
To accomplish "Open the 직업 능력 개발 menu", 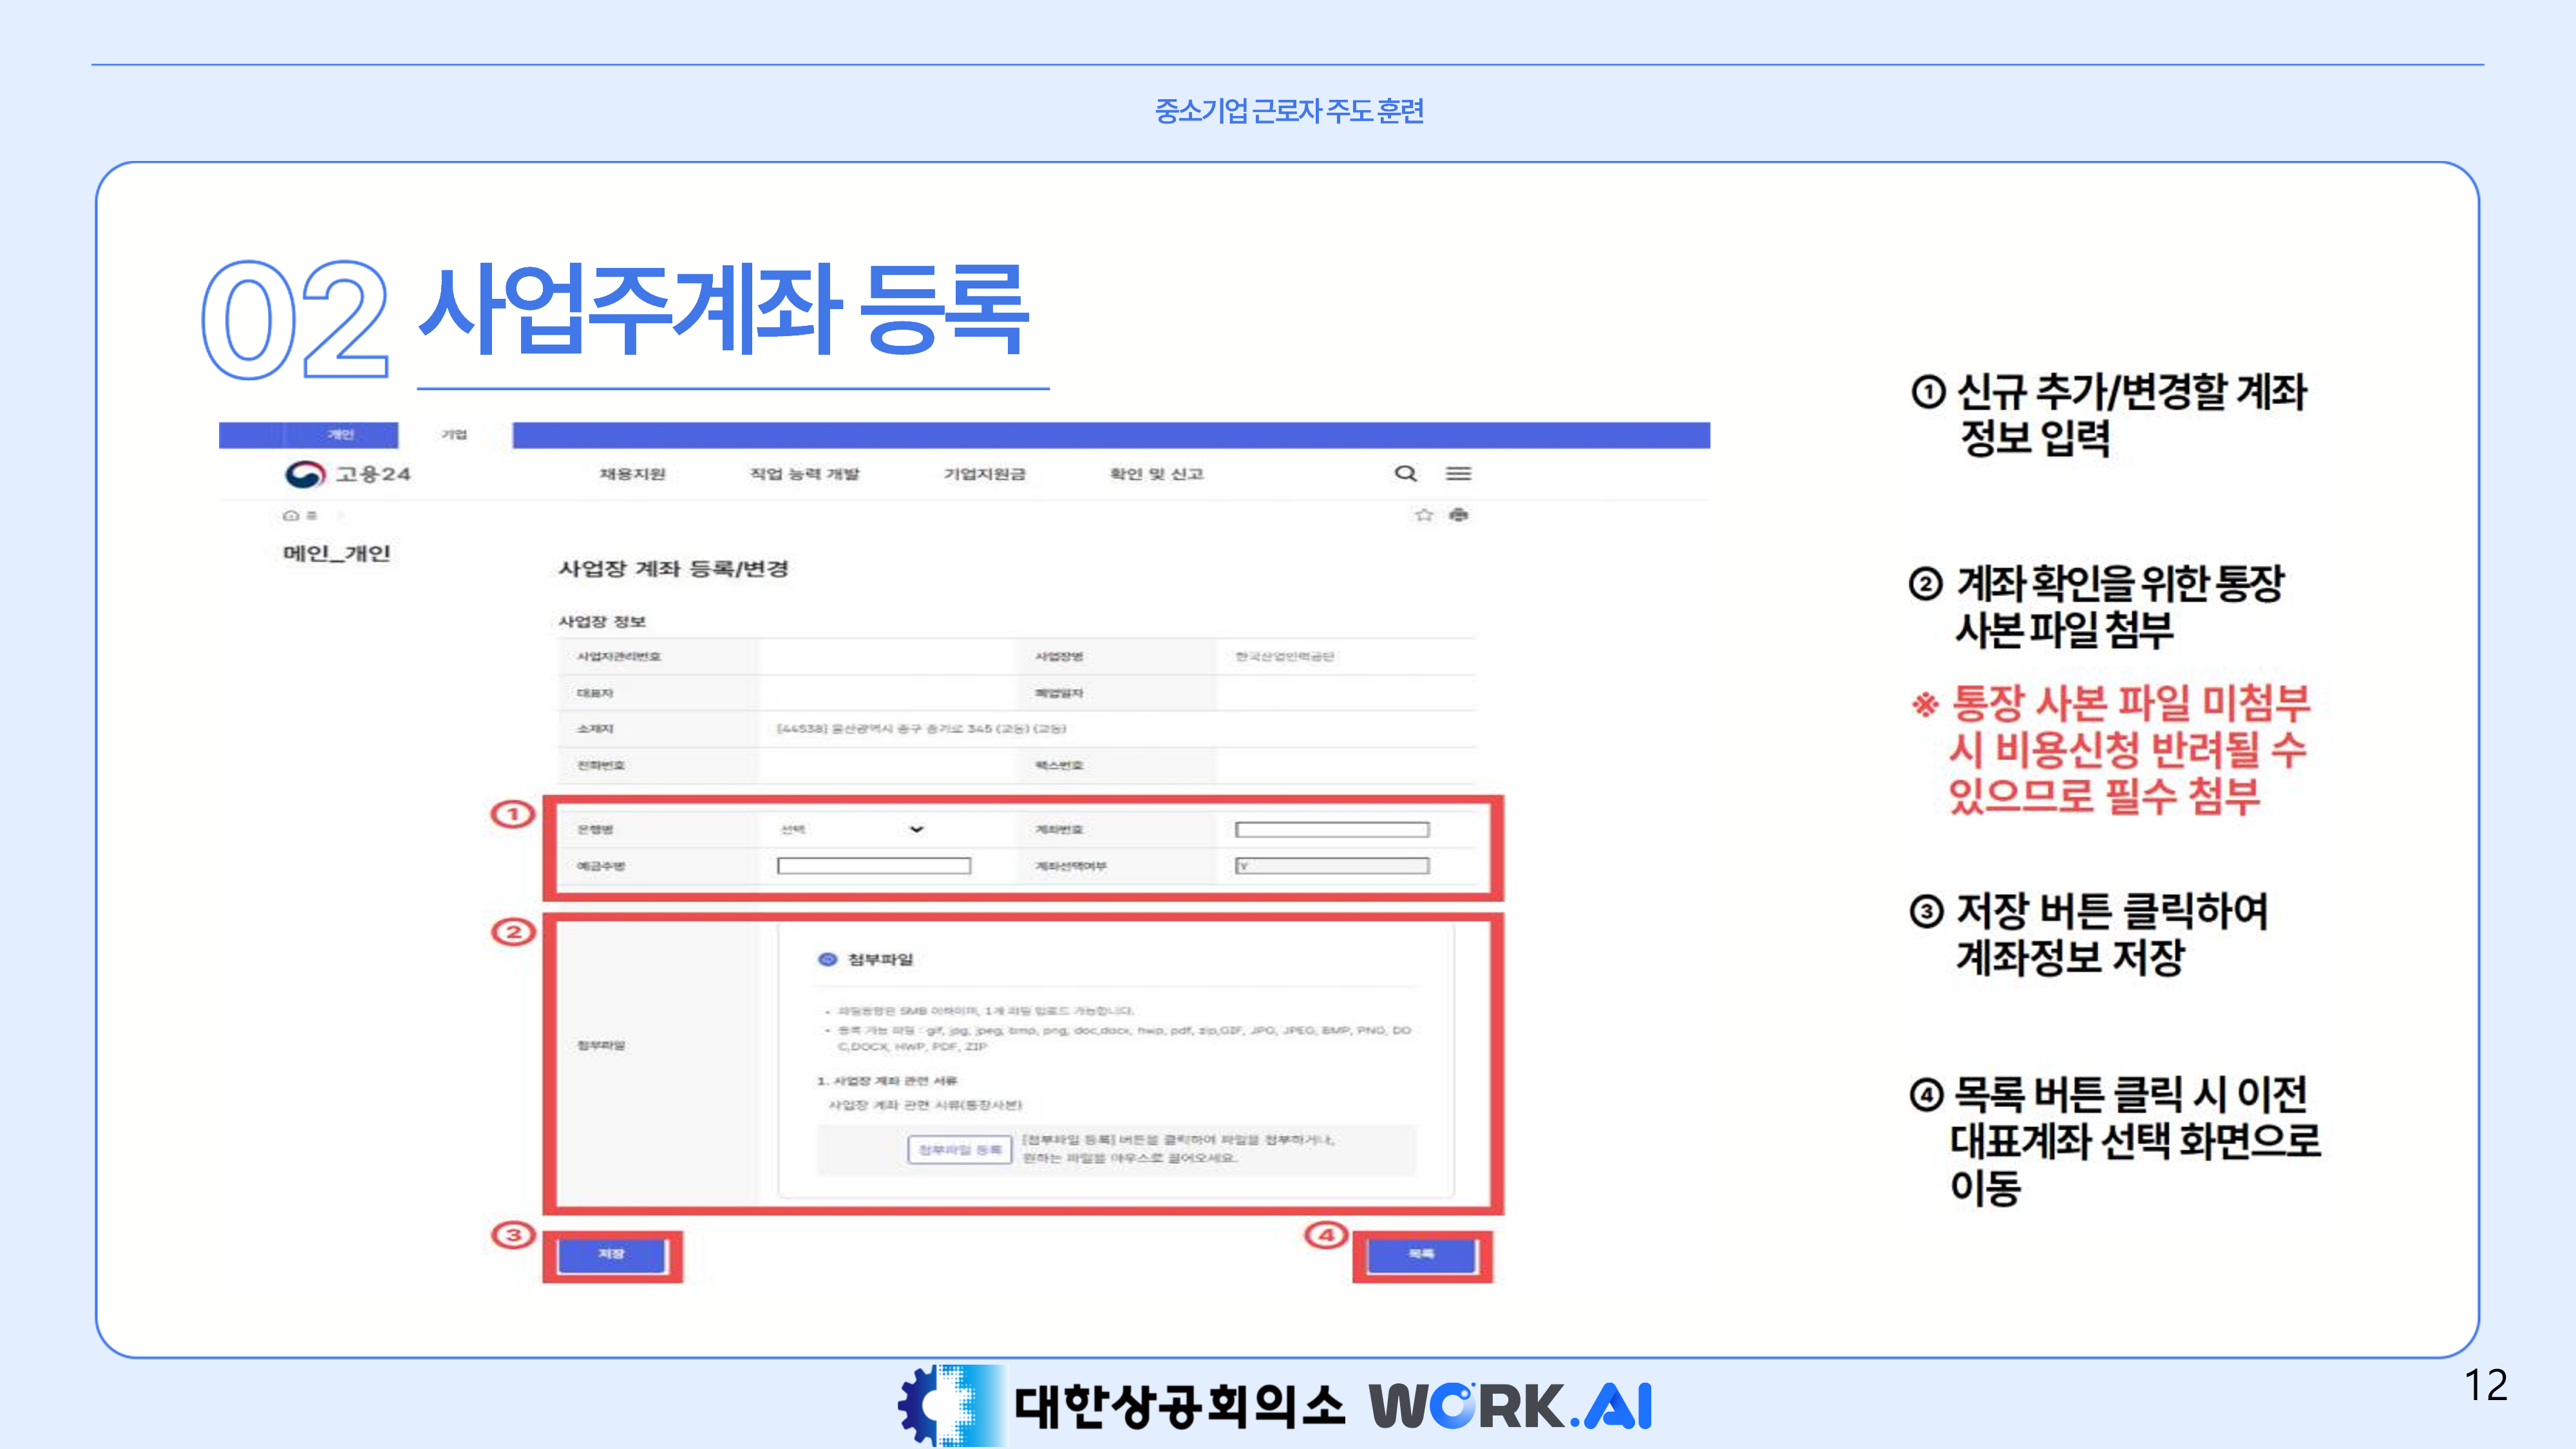I will 804,474.
